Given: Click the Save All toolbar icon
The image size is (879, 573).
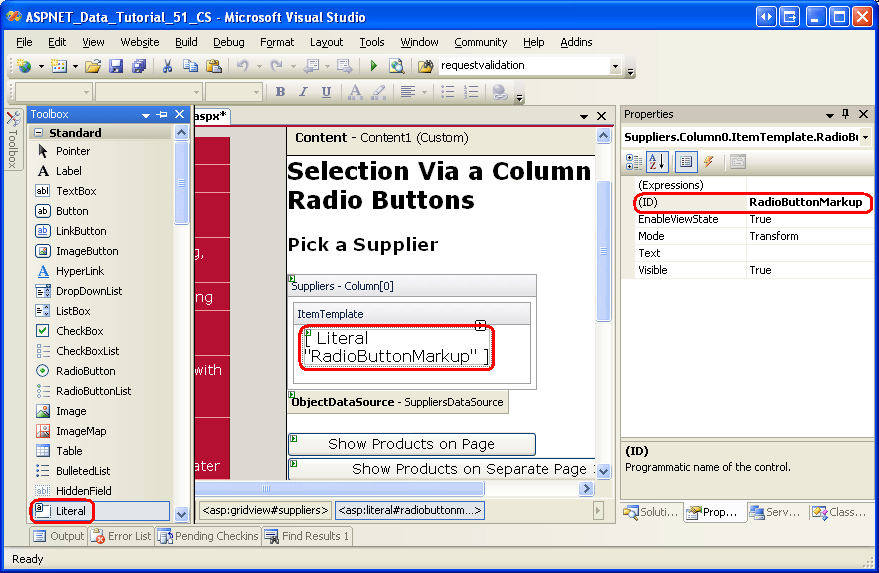Looking at the screenshot, I should click(138, 66).
